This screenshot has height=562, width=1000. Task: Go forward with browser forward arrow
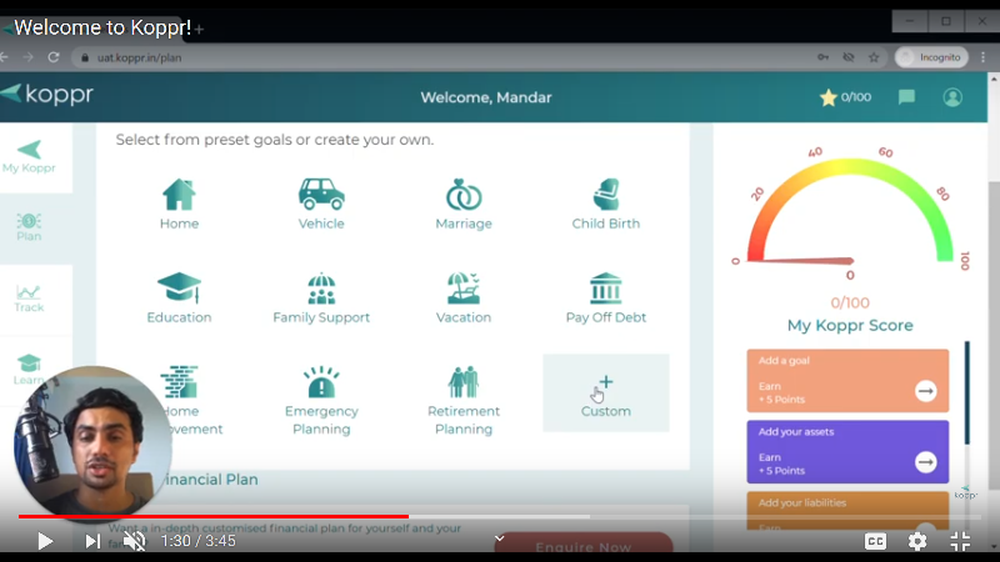click(28, 57)
